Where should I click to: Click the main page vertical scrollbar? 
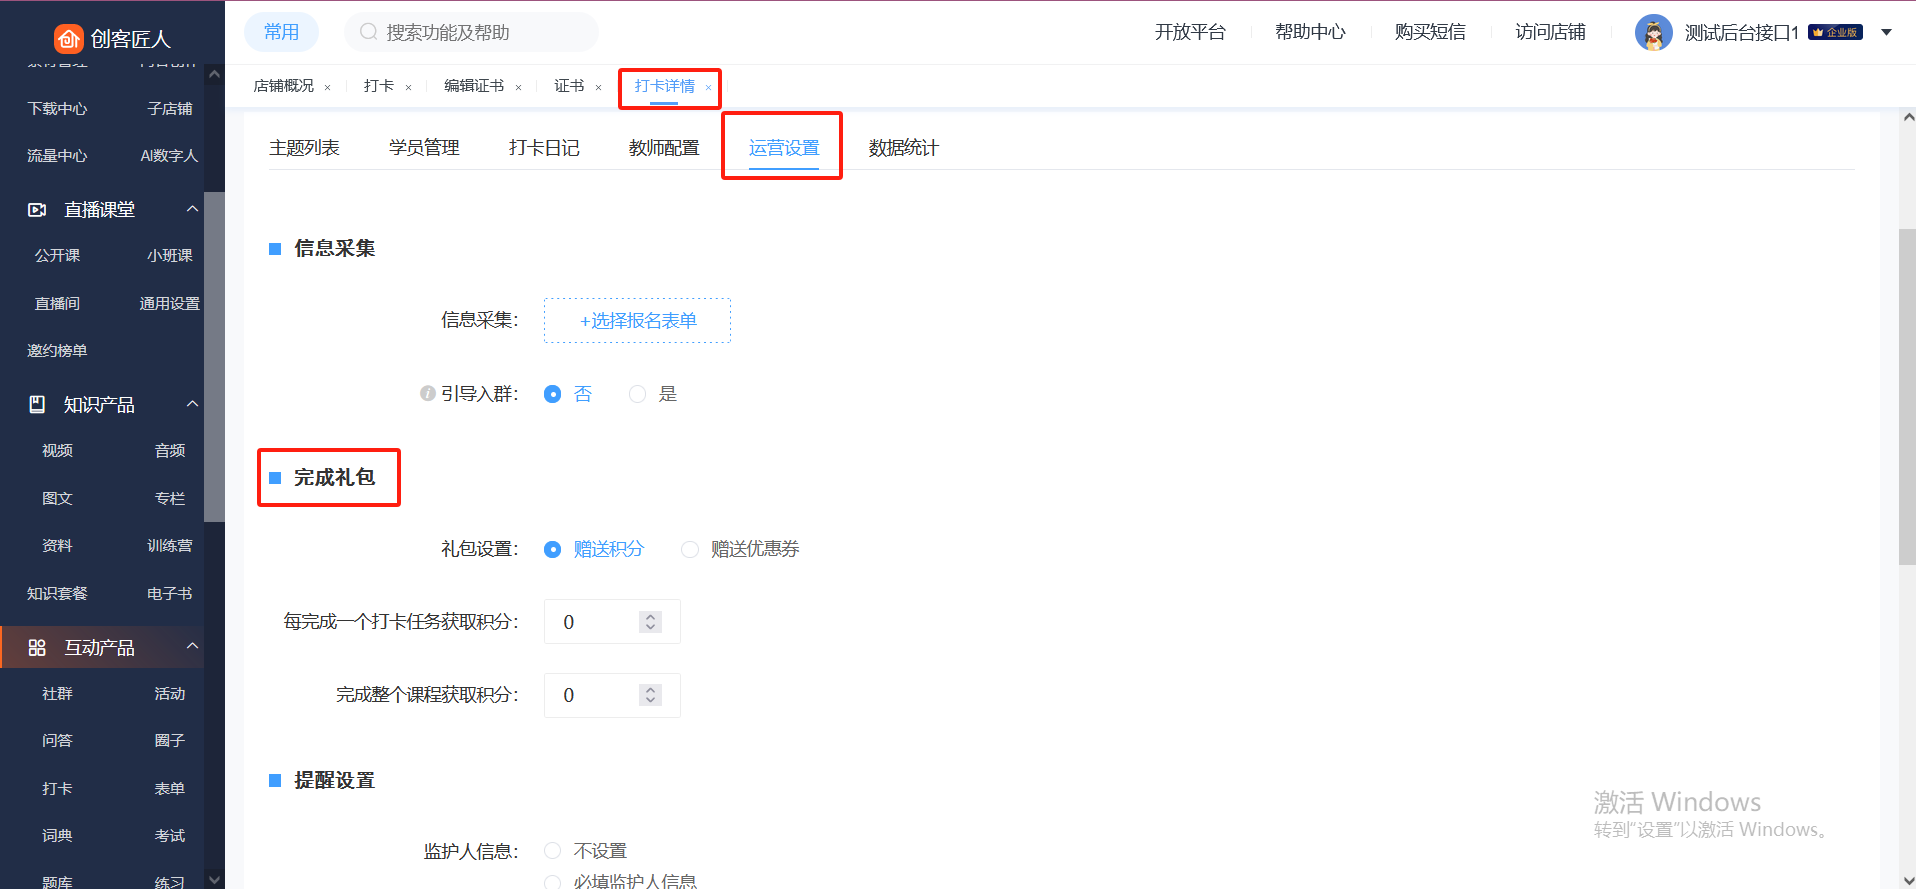pyautogui.click(x=1907, y=400)
